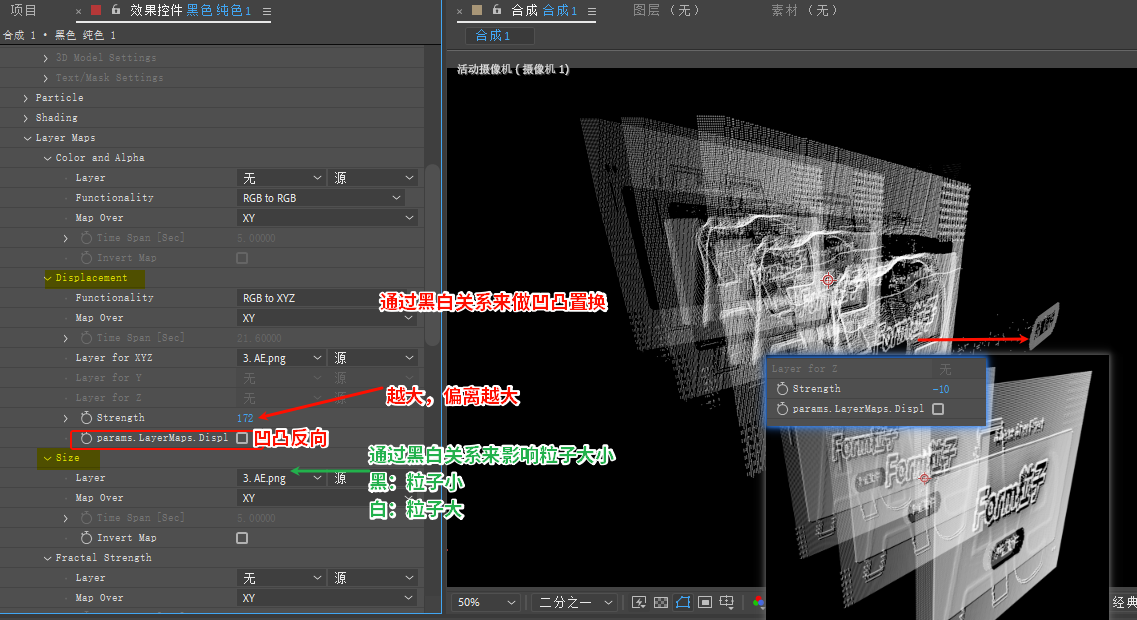Image resolution: width=1137 pixels, height=620 pixels.
Task: Expand the Particle group
Action: (x=25, y=98)
